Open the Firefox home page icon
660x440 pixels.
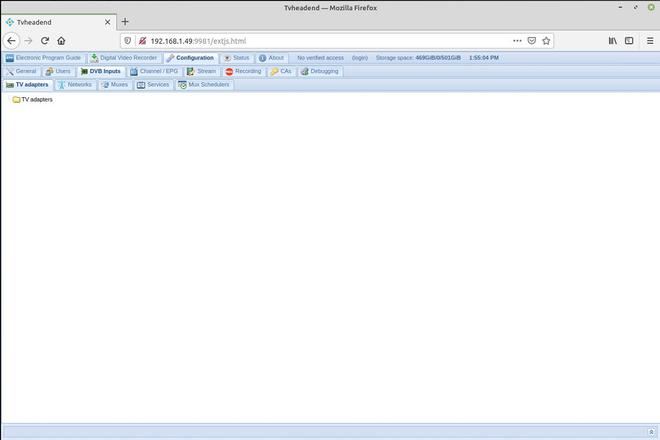pyautogui.click(x=61, y=41)
